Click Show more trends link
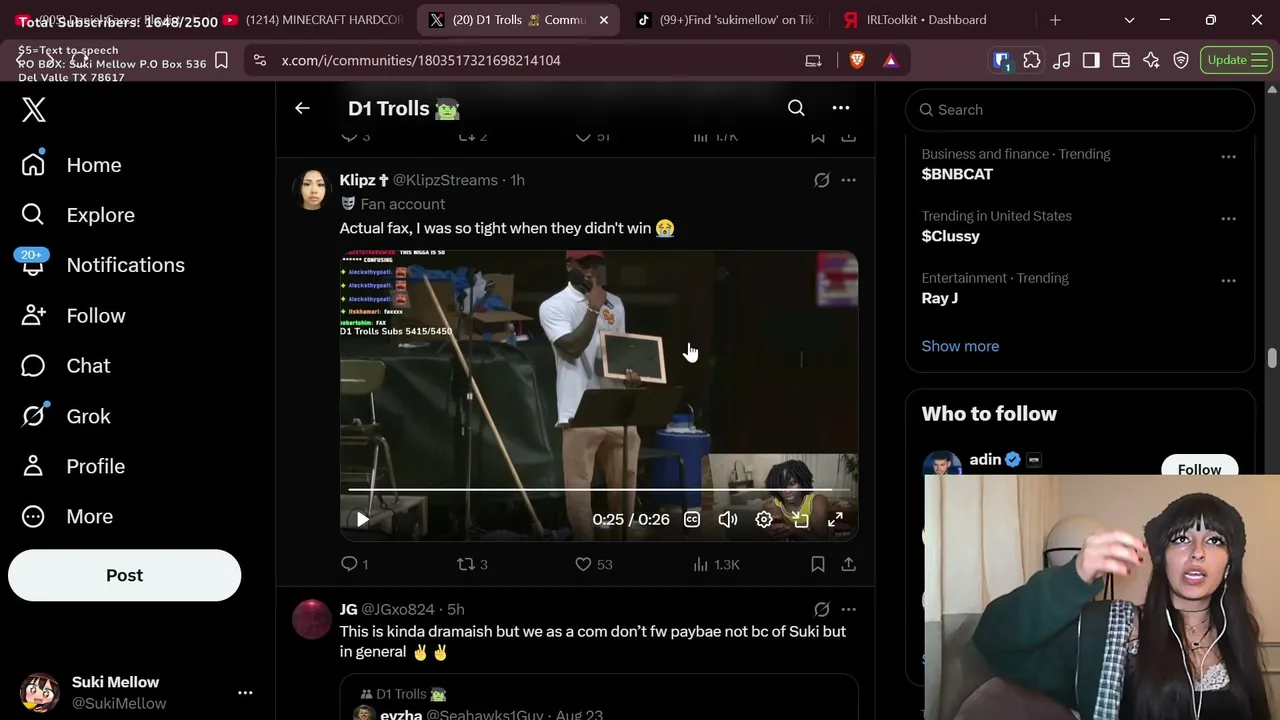 coord(960,346)
